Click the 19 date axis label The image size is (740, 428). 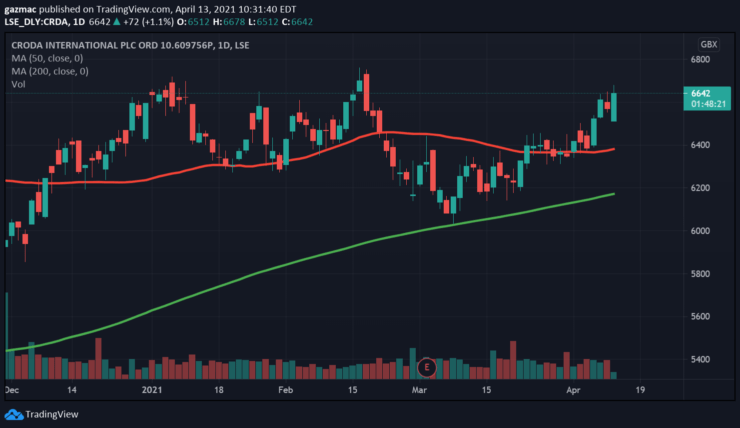click(640, 390)
